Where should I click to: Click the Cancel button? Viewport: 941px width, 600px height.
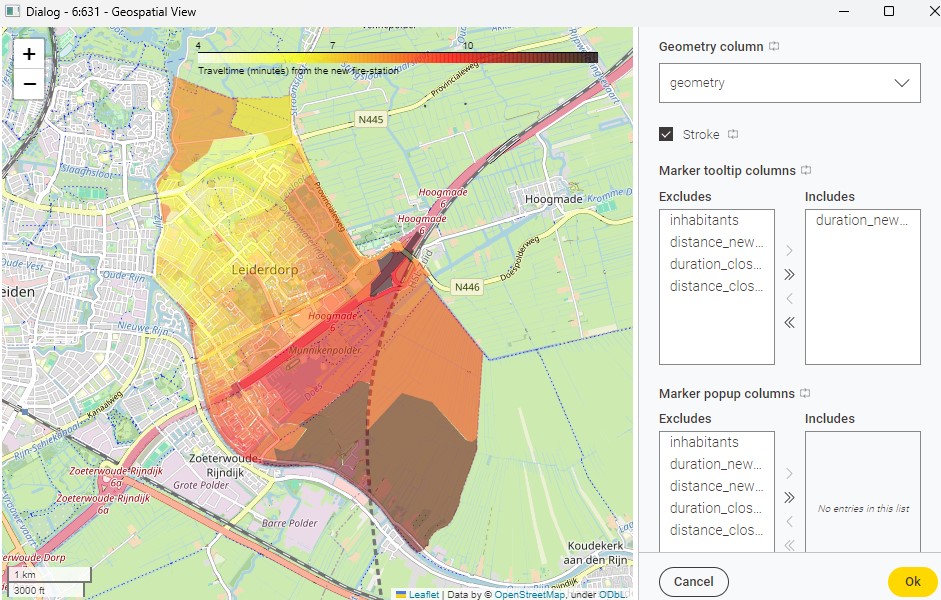coord(693,581)
